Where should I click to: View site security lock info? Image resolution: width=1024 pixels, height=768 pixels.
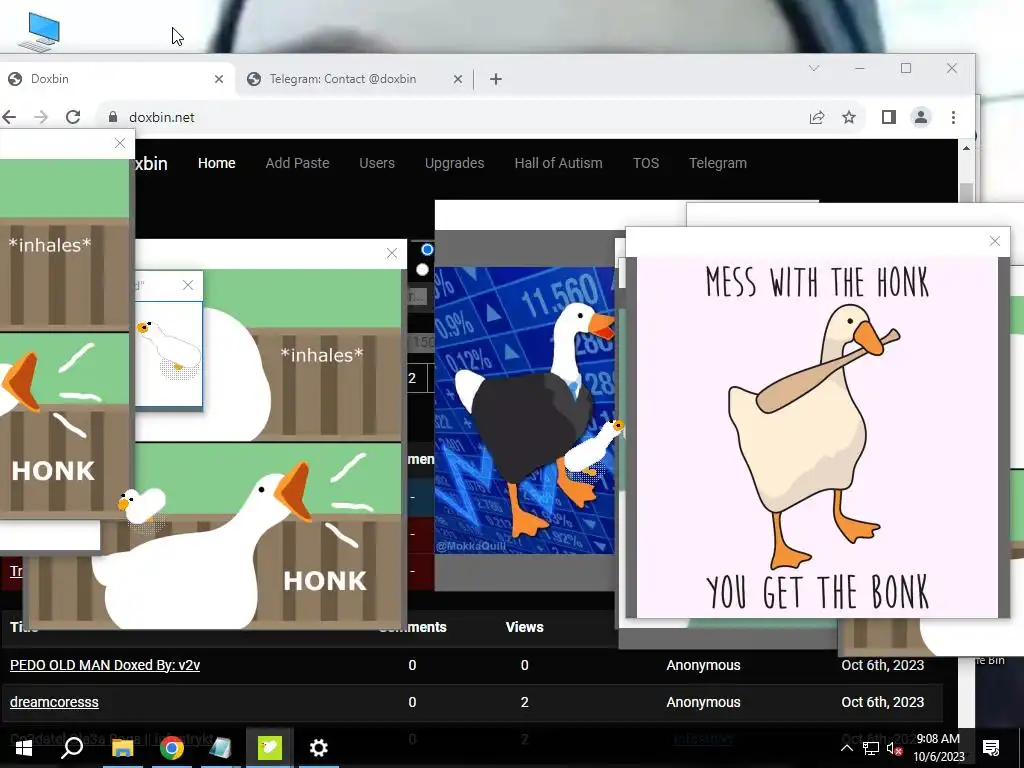[113, 117]
